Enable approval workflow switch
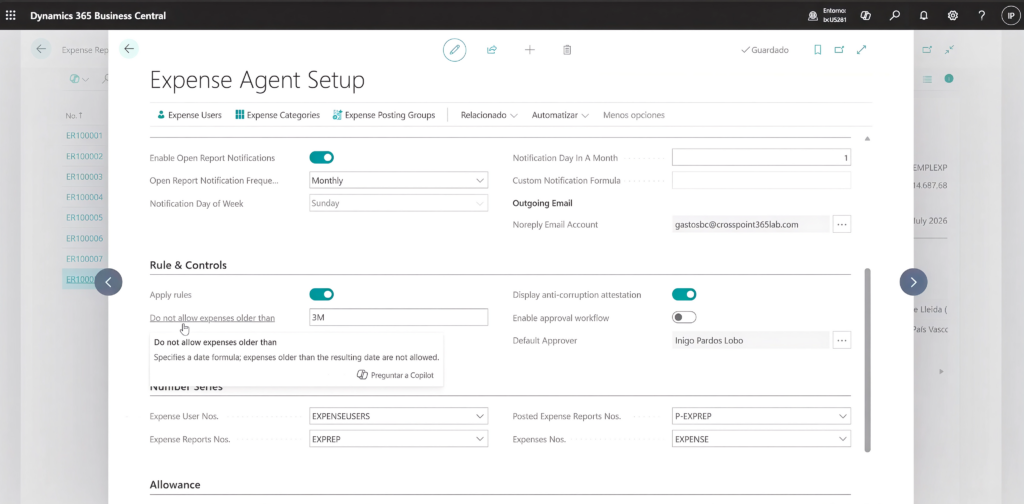1024x504 pixels. point(684,317)
